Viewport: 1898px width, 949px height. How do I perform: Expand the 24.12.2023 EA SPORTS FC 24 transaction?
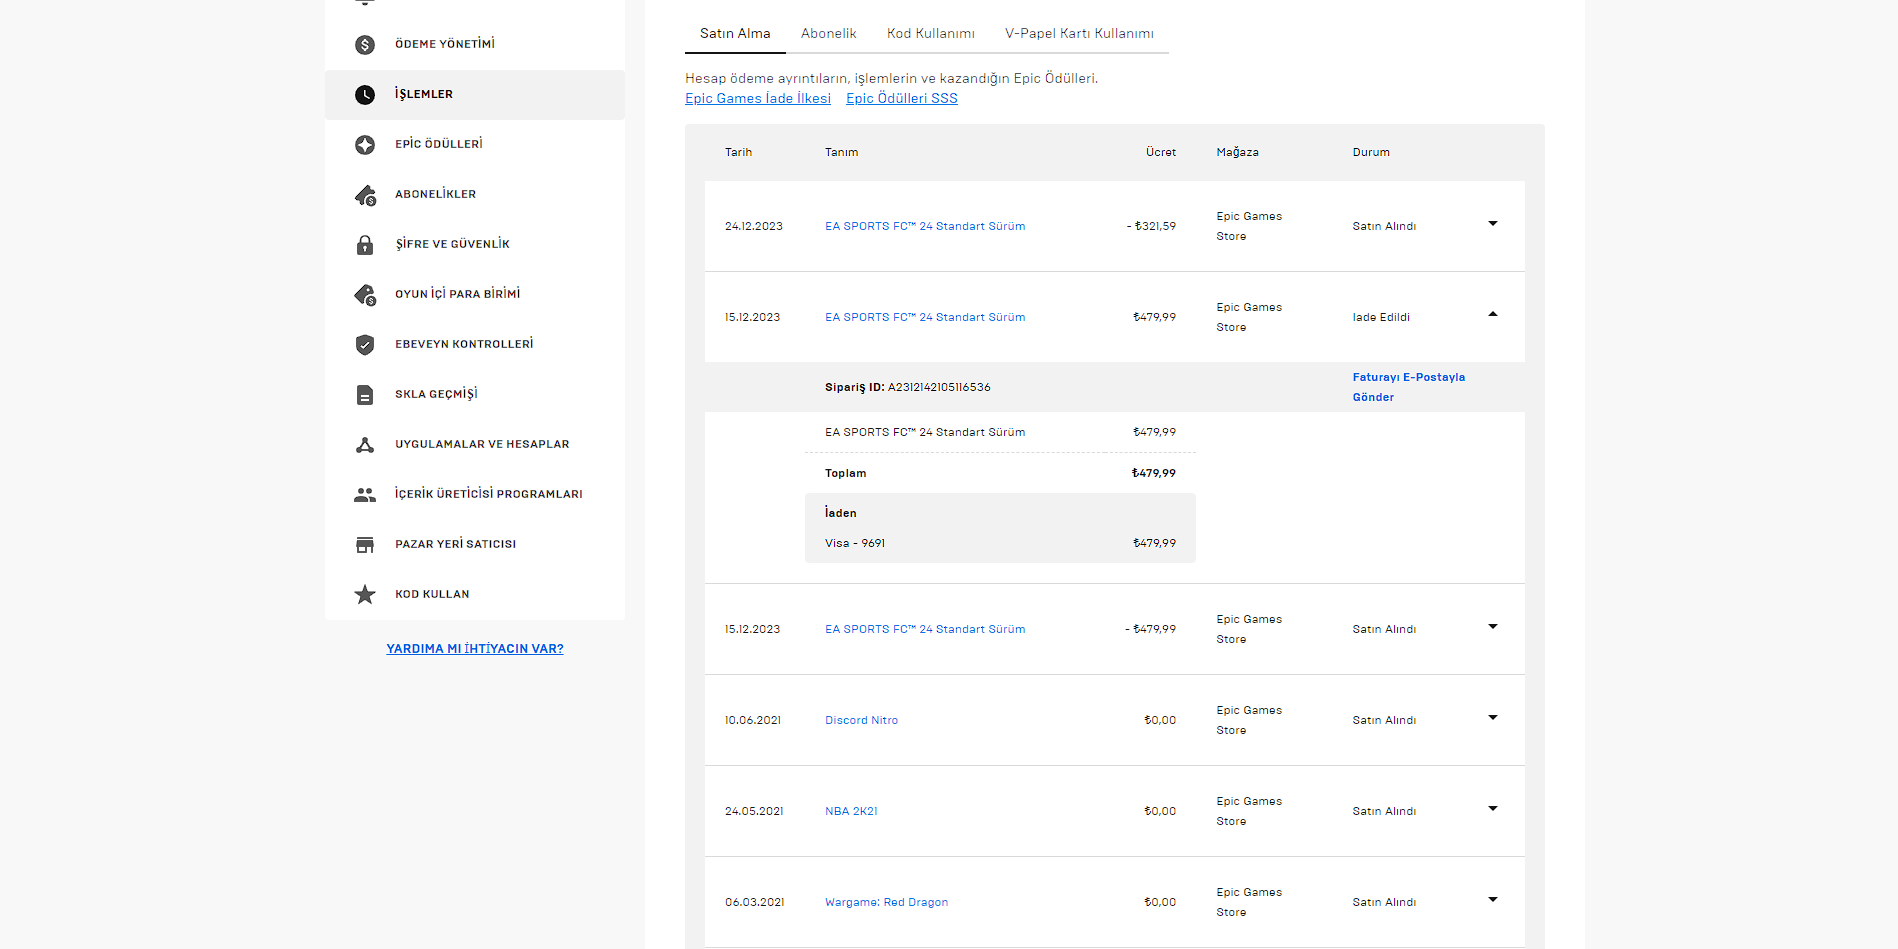1492,224
